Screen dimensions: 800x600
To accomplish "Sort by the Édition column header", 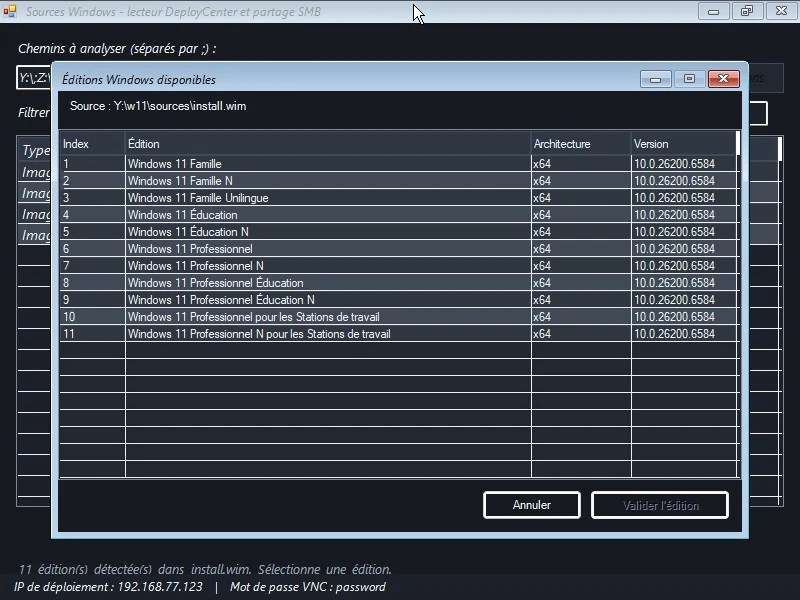I will [x=328, y=144].
